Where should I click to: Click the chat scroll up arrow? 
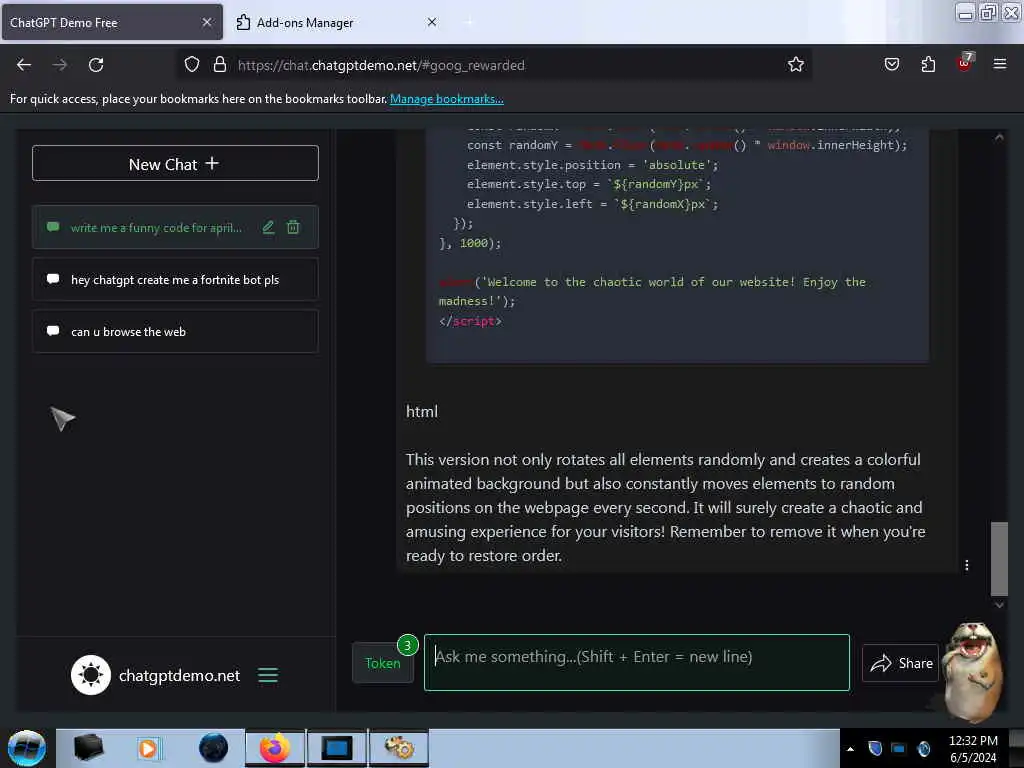click(999, 137)
